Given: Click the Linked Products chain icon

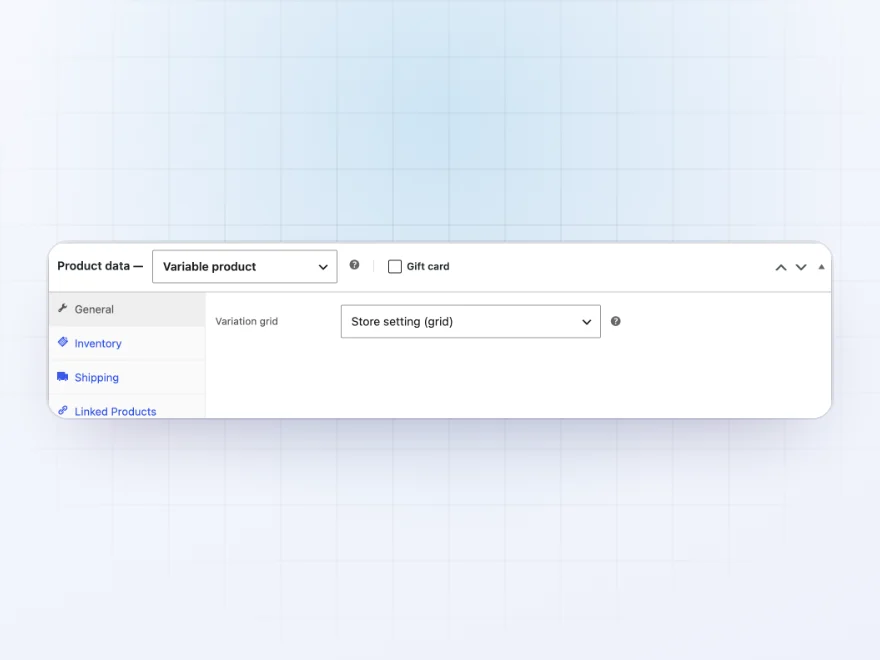Looking at the screenshot, I should [63, 410].
